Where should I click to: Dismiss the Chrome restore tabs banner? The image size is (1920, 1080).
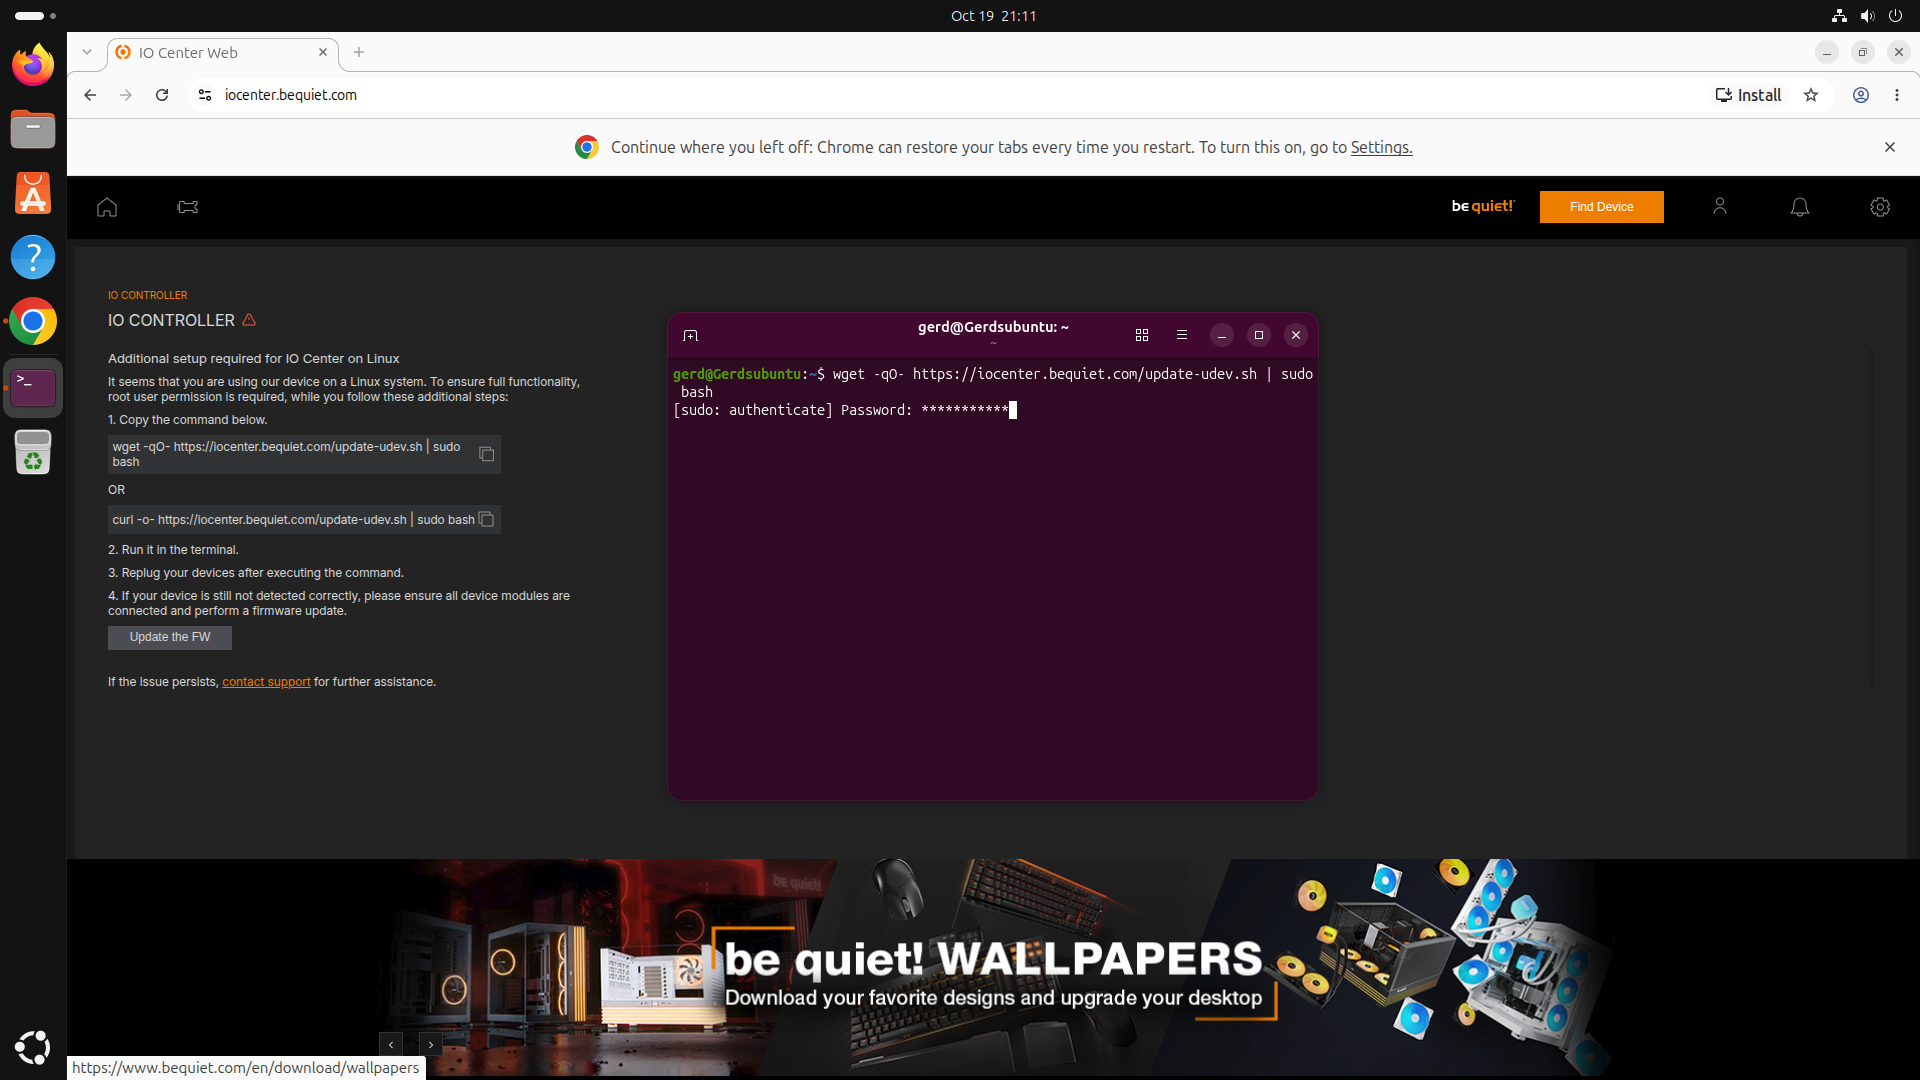coord(1890,147)
